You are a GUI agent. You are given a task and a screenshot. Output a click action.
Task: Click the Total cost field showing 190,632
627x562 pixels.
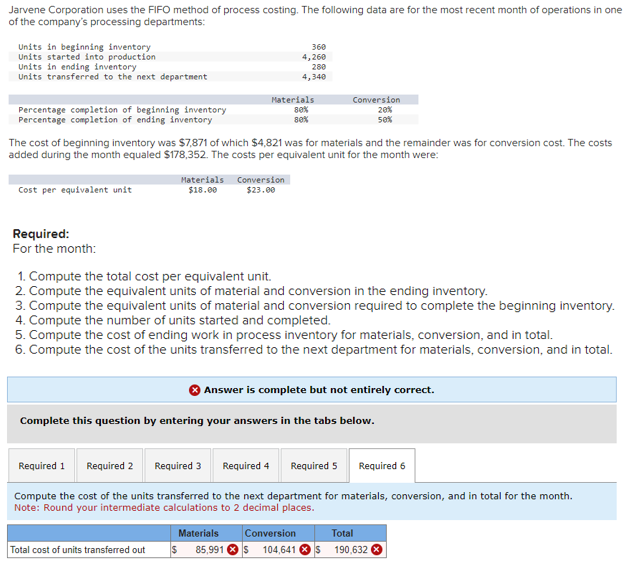tap(350, 550)
